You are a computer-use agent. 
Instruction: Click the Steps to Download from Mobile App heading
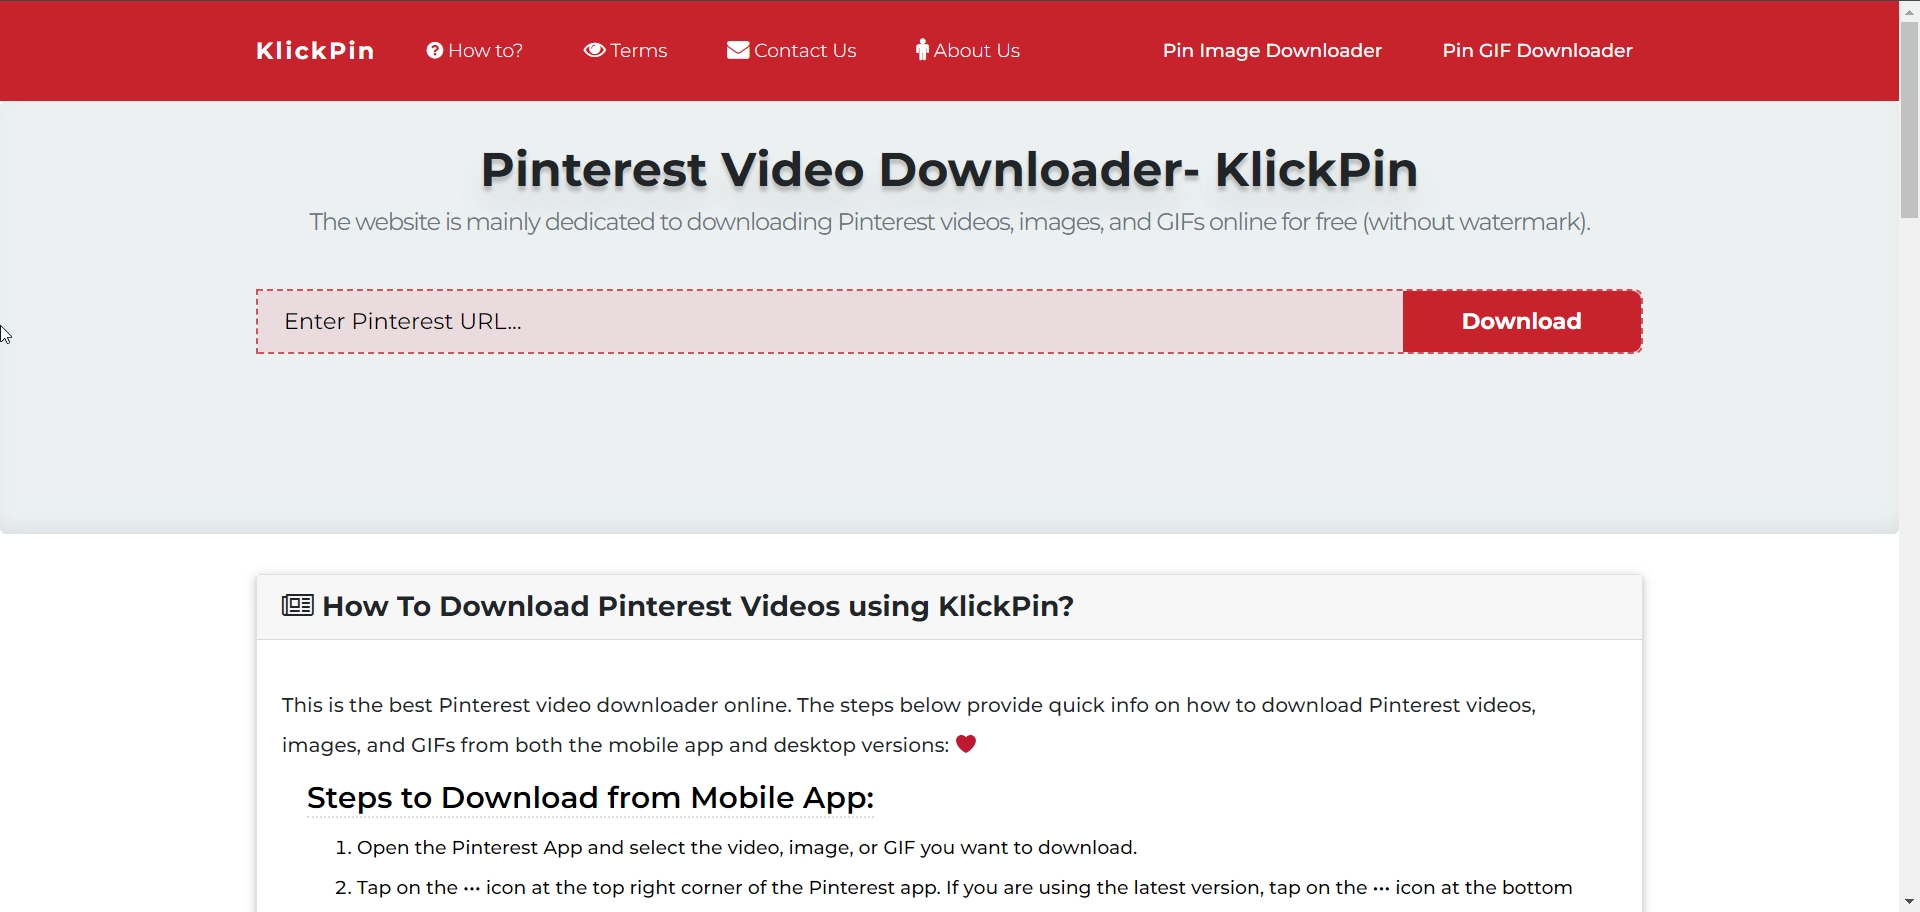[x=589, y=798]
